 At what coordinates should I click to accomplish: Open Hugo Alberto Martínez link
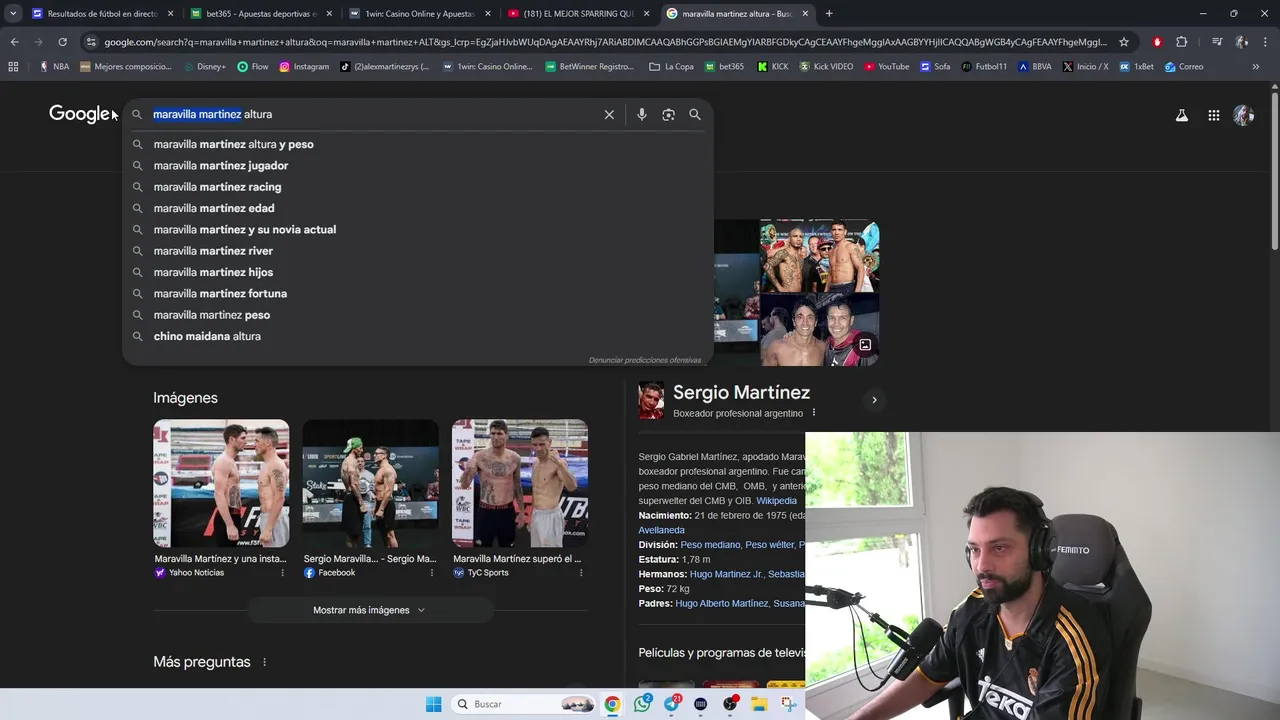[x=721, y=604]
